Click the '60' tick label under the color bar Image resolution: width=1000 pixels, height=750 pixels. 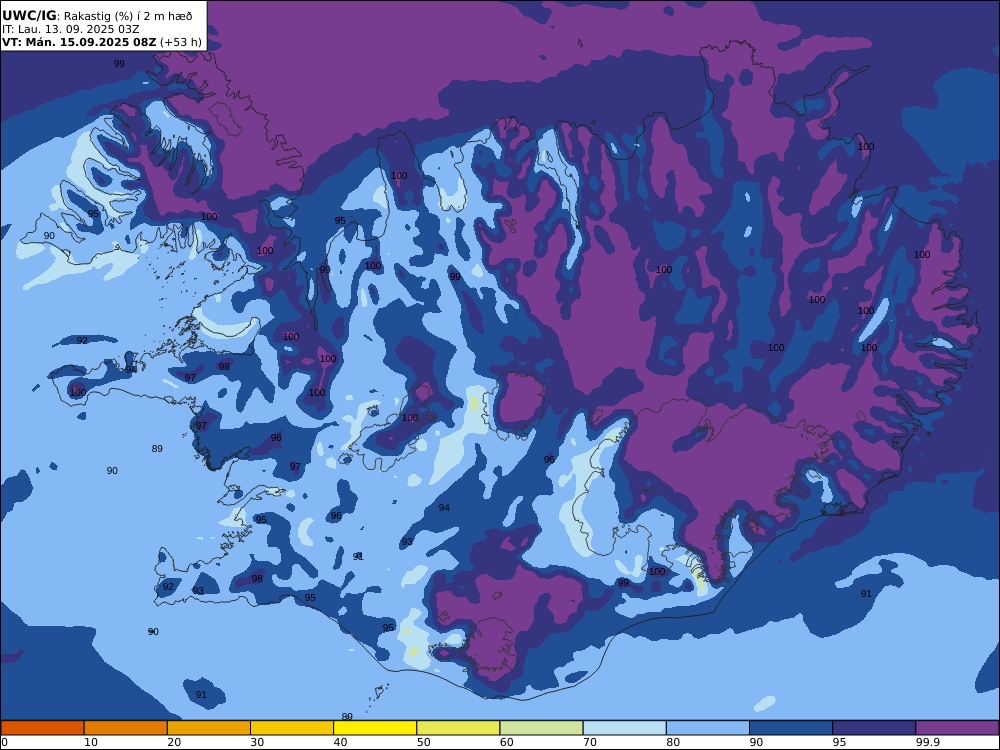506,742
